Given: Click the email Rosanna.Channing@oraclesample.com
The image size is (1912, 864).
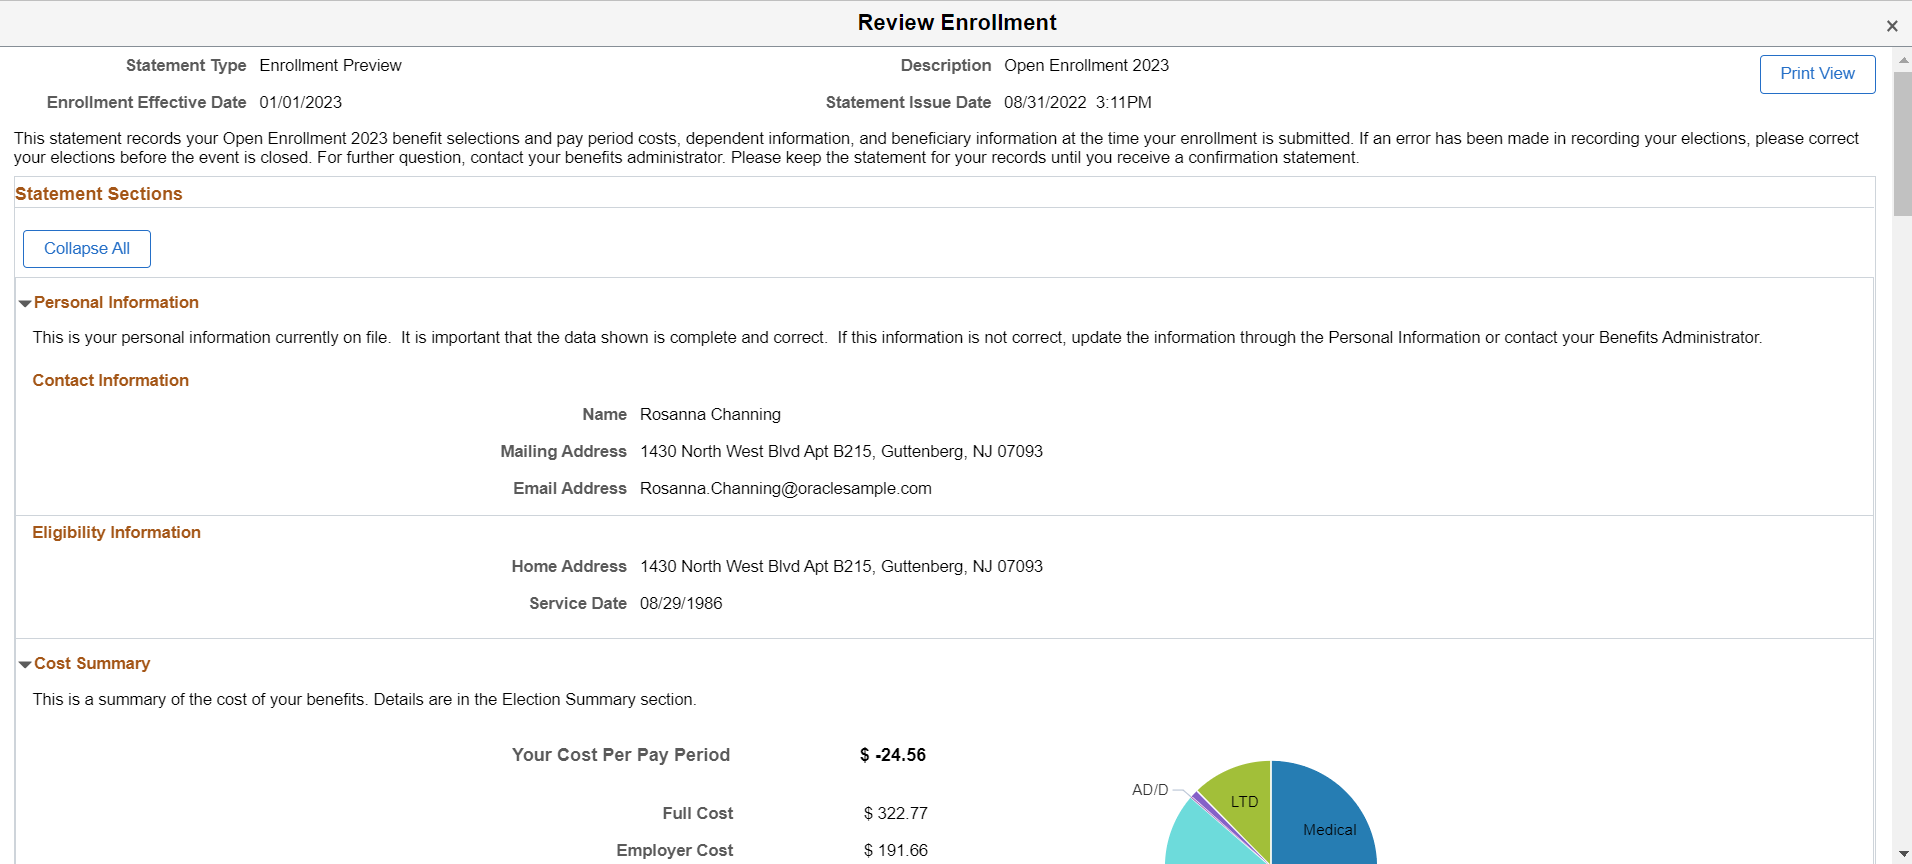Looking at the screenshot, I should click(786, 488).
